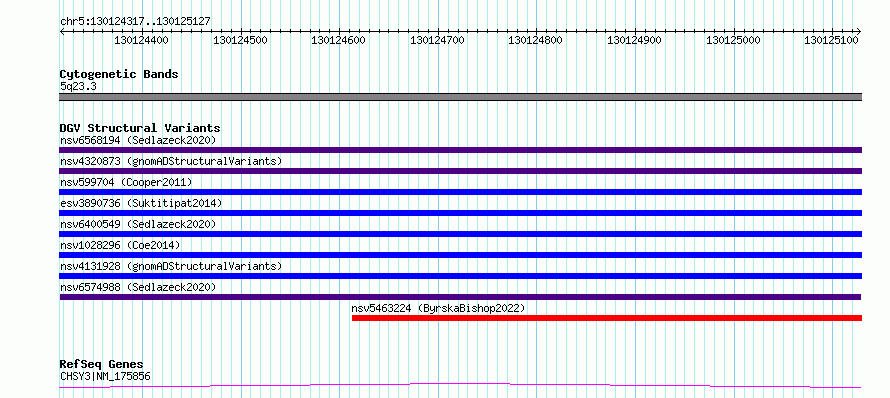Open nsv4320873 (gnomADStructuralVariants) label
The width and height of the screenshot is (890, 398).
171,161
